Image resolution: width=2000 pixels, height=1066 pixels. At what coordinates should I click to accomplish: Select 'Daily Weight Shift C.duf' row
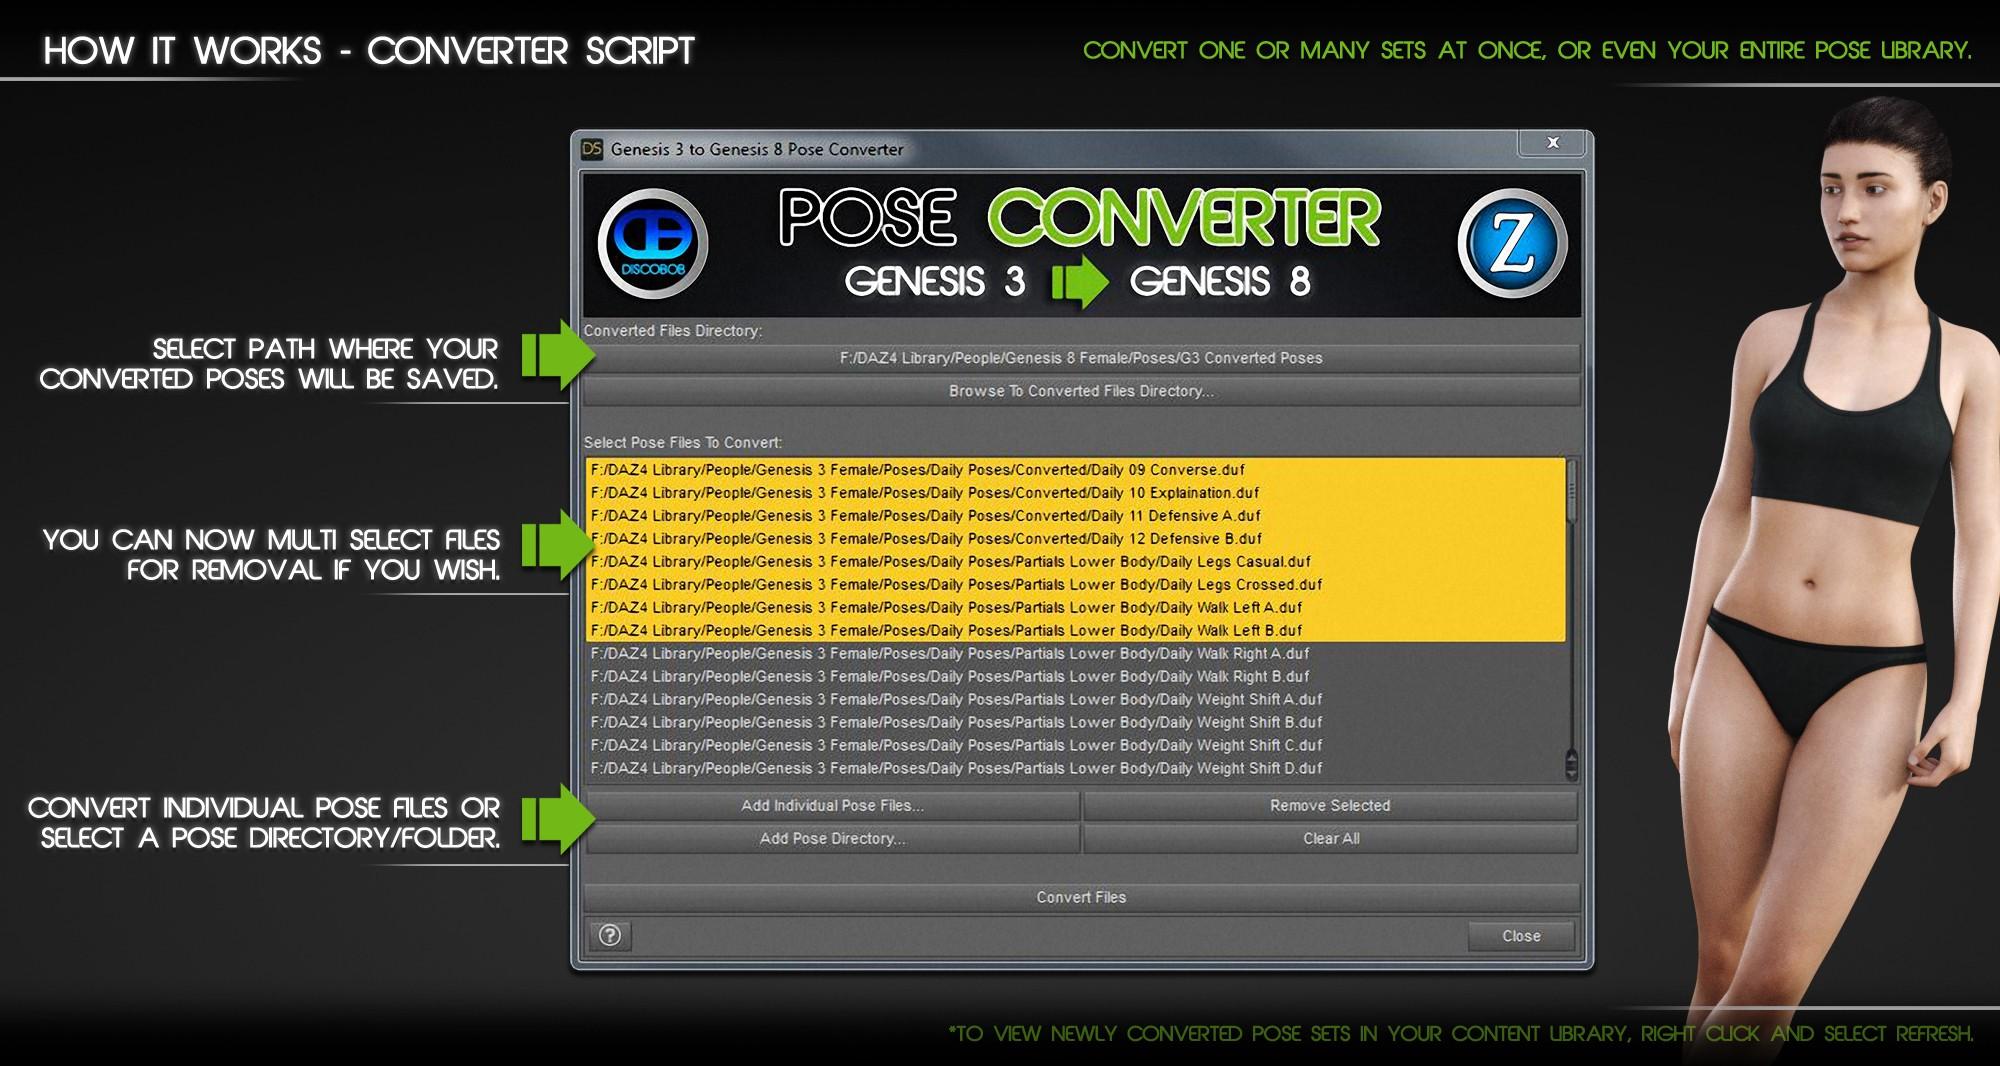(1076, 746)
